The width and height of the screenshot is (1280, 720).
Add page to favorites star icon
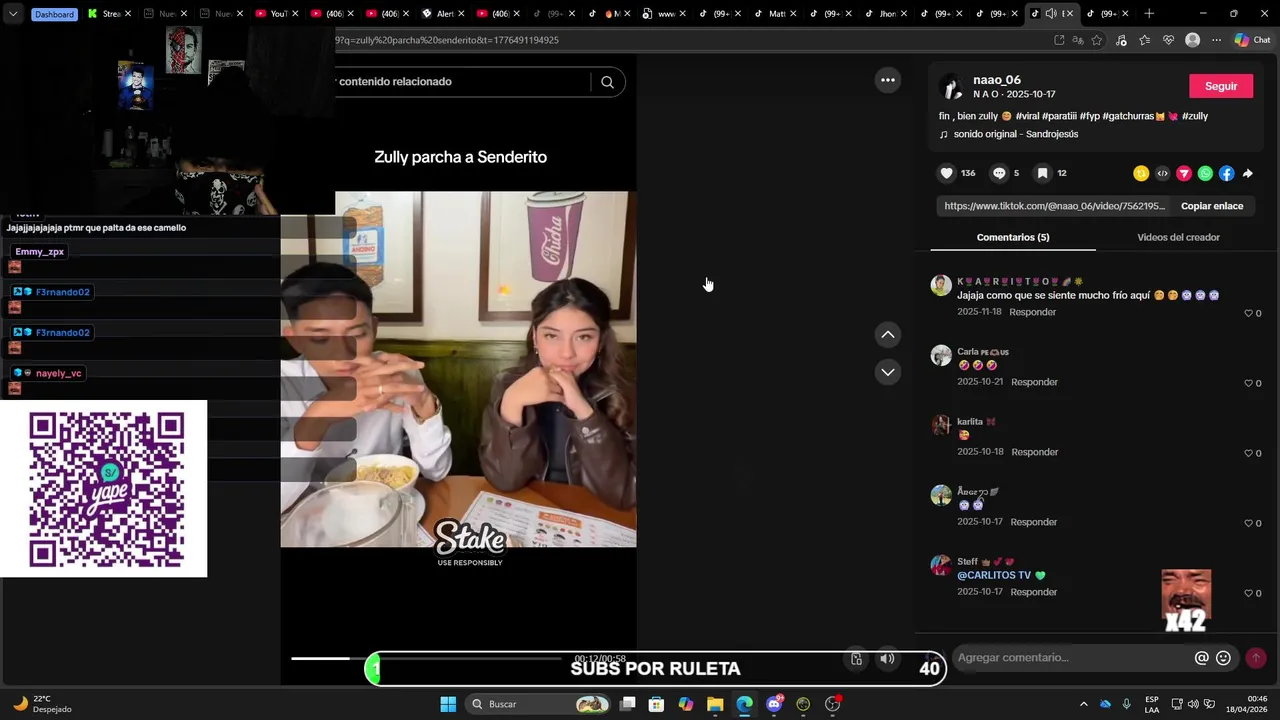pos(1097,40)
